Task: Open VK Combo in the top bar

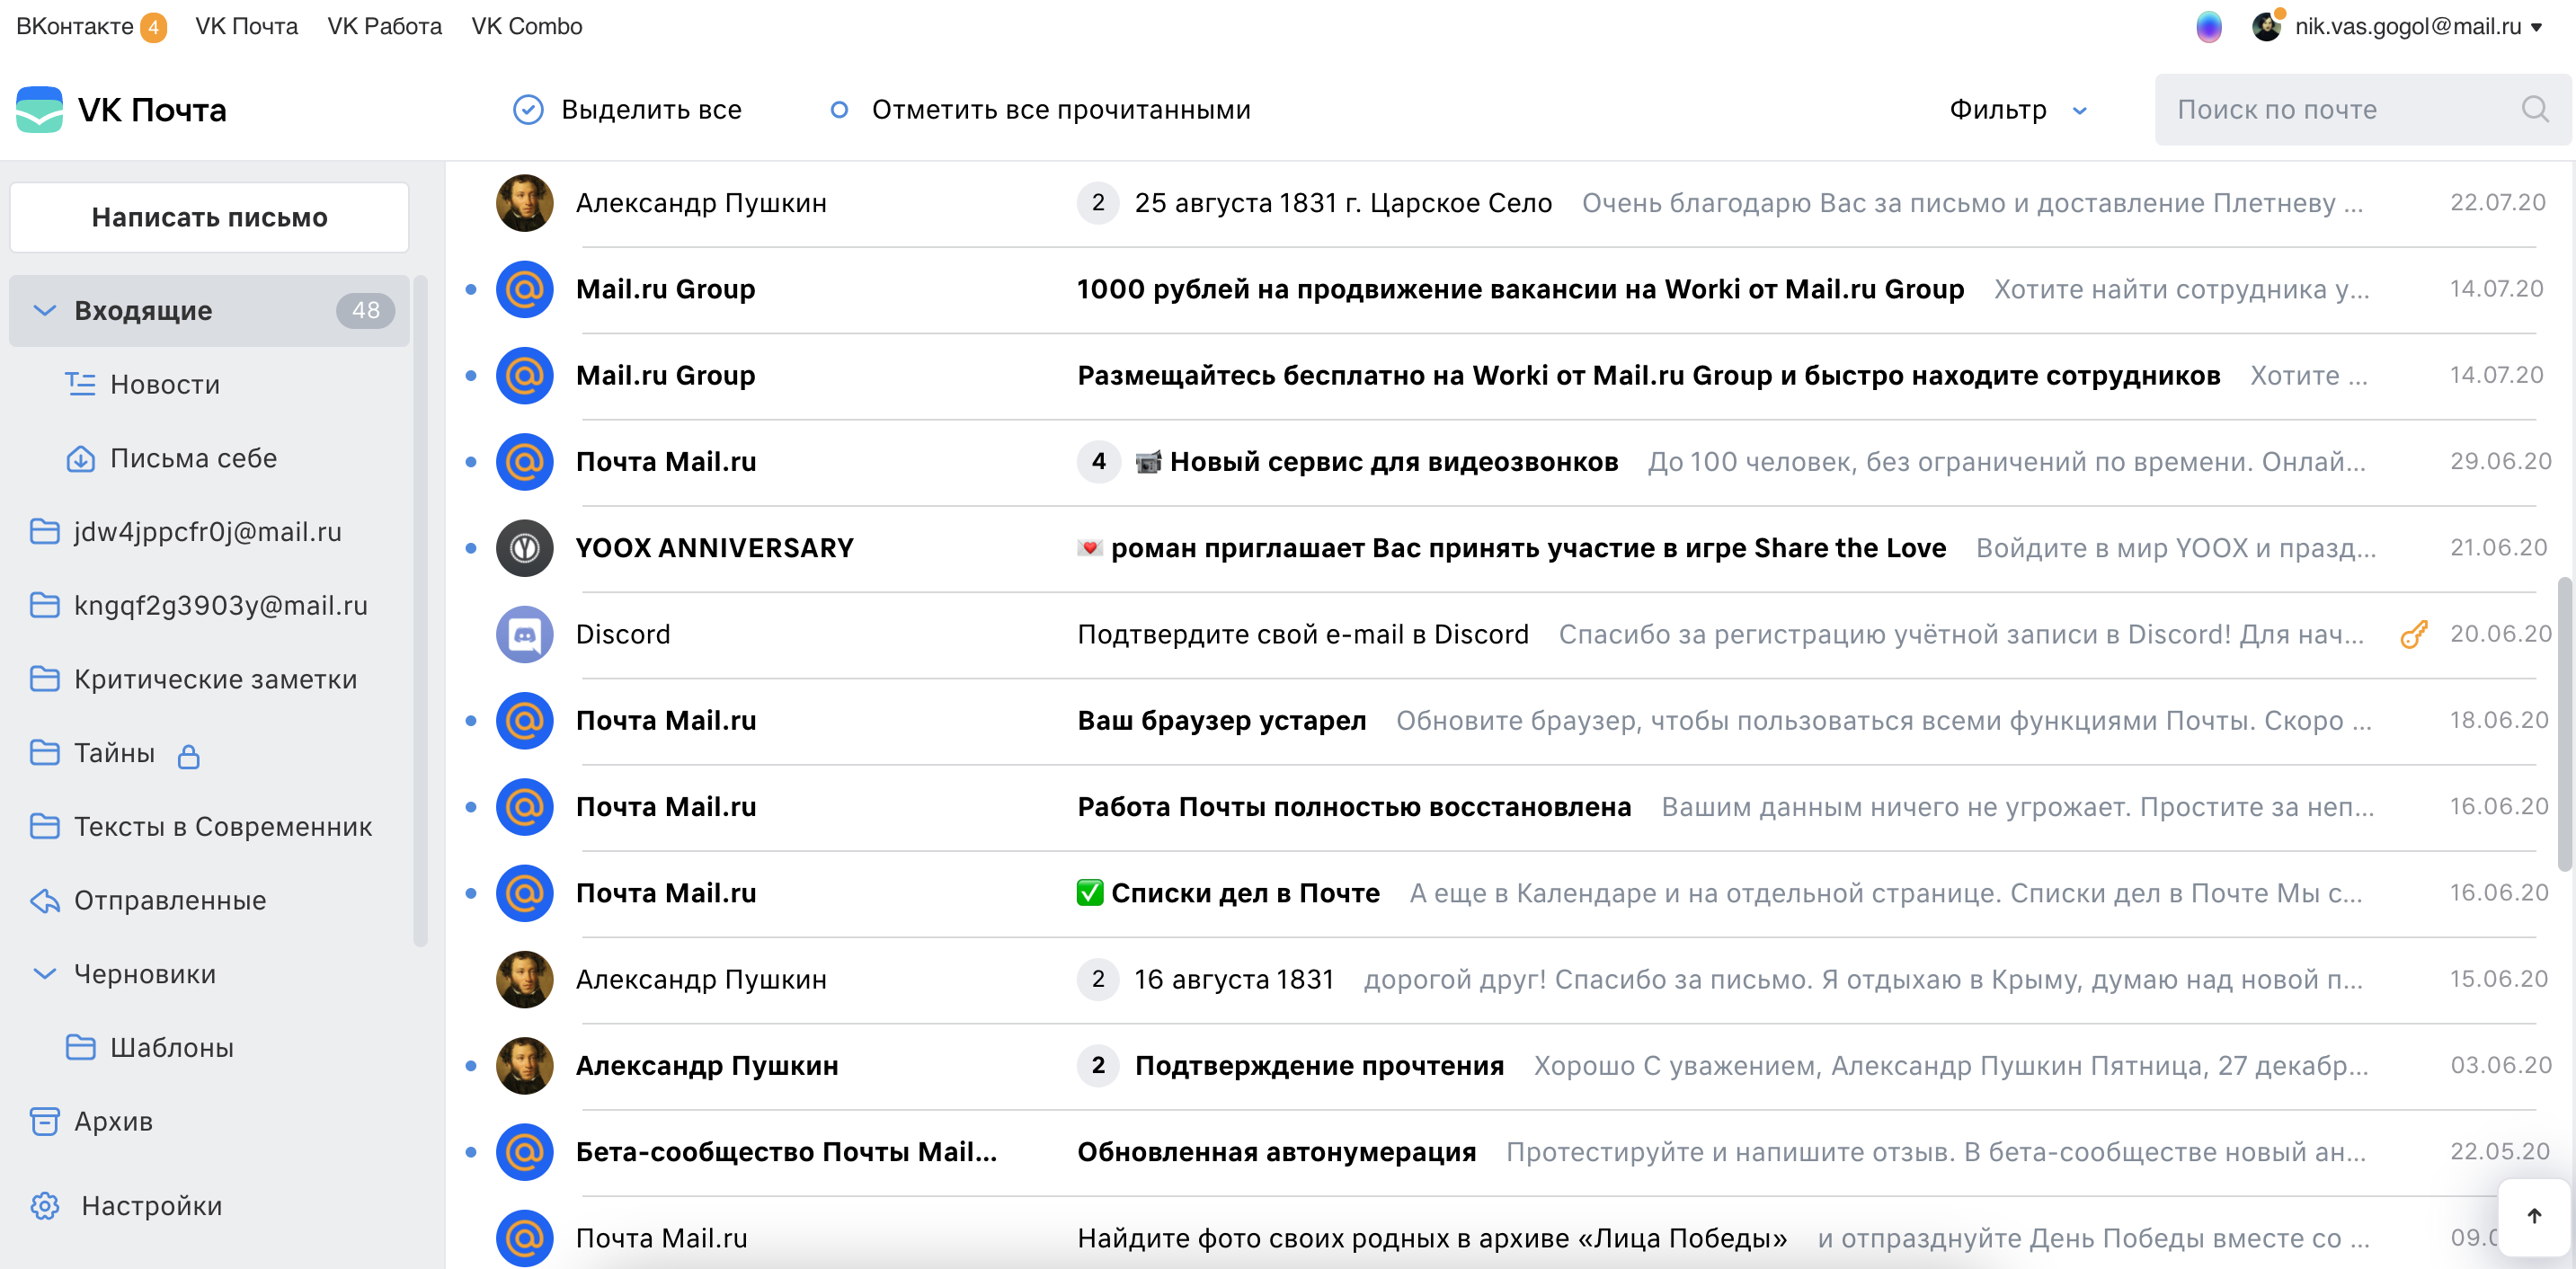Action: [x=527, y=27]
